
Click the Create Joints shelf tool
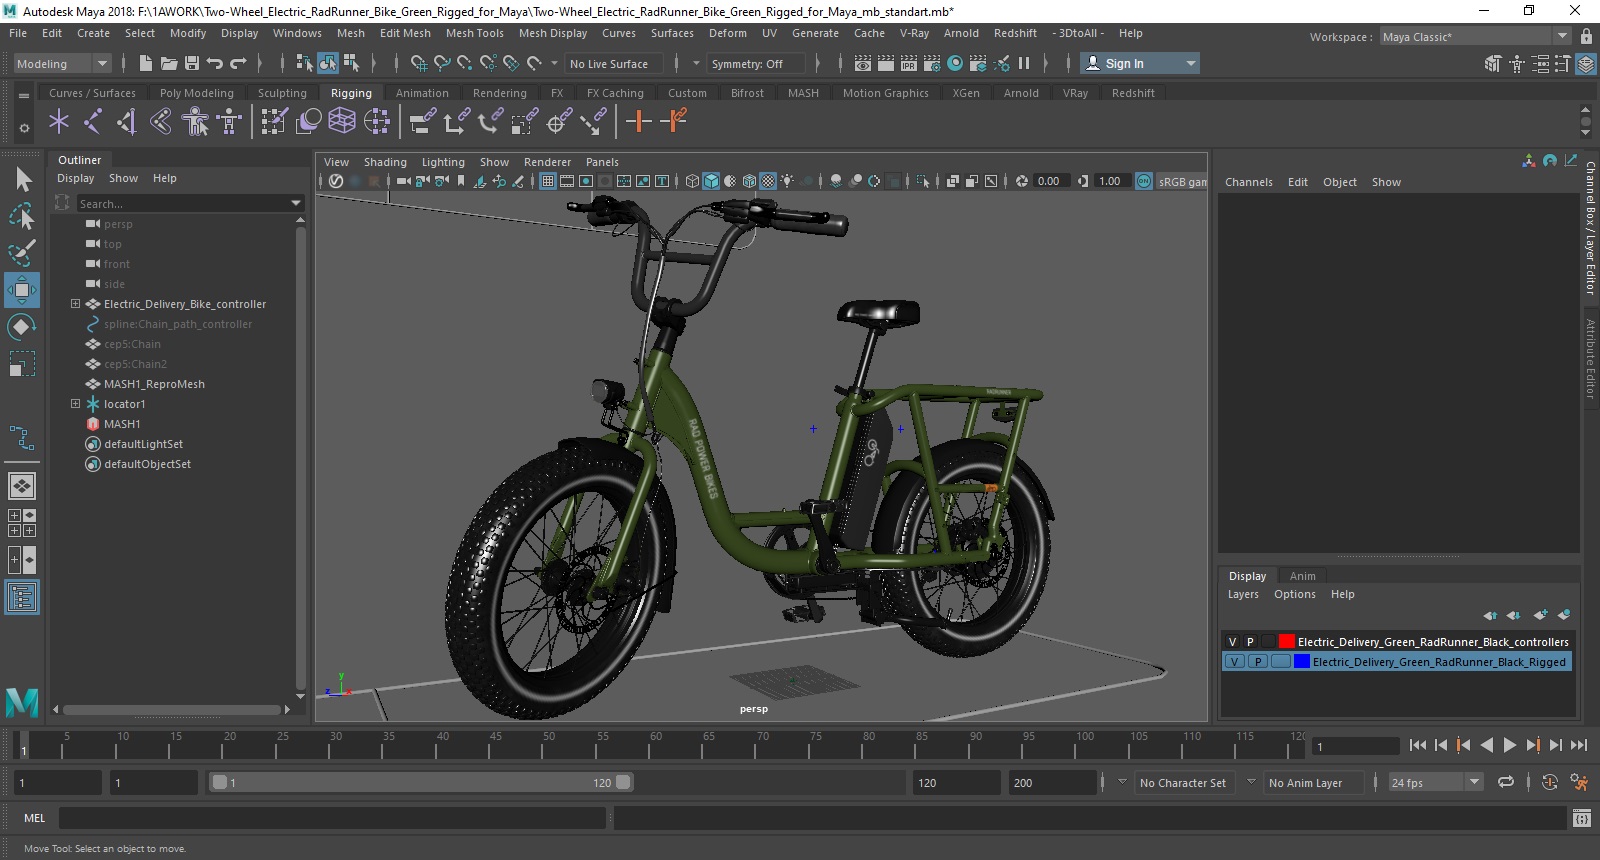(93, 122)
